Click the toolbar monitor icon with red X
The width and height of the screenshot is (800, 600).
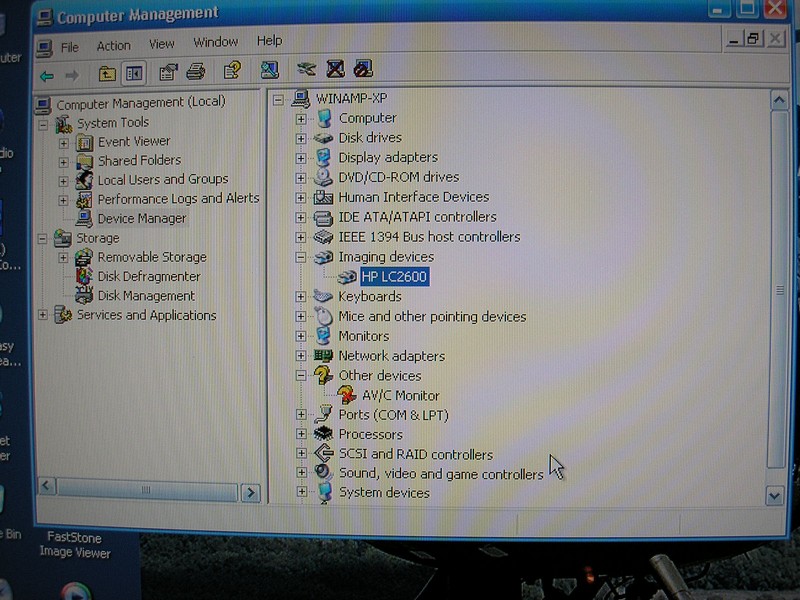pos(335,68)
